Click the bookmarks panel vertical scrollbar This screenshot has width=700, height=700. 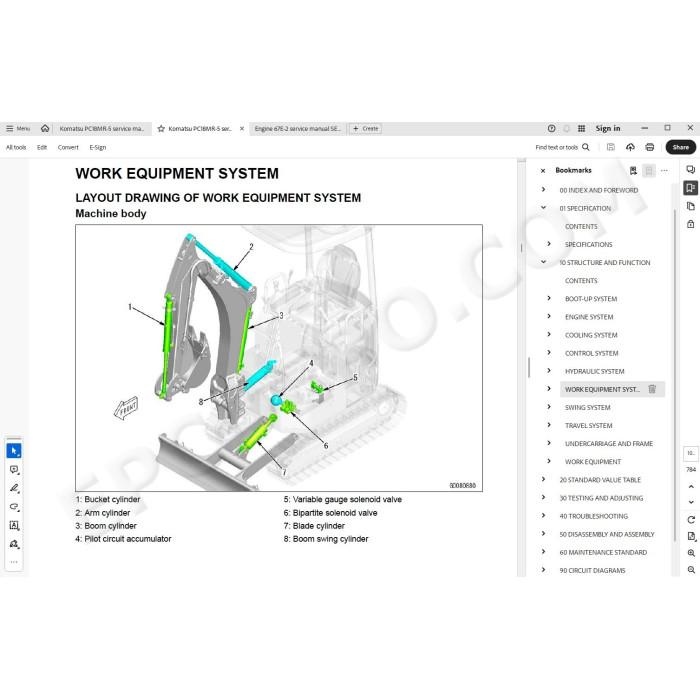[674, 375]
